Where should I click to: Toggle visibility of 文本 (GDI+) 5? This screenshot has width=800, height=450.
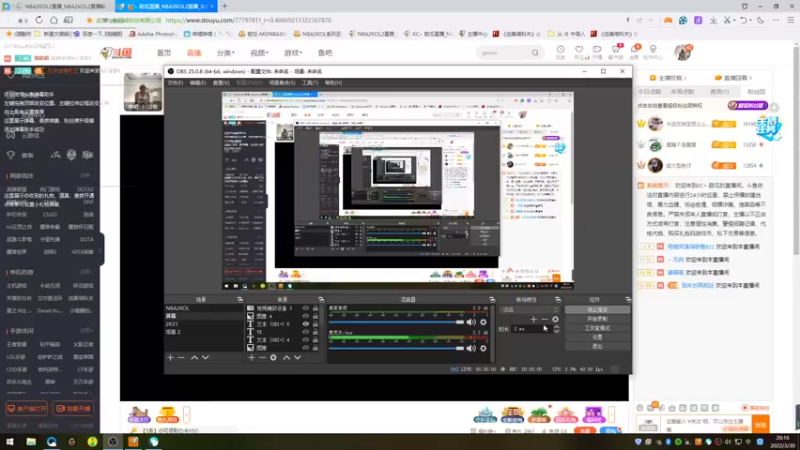pyautogui.click(x=306, y=324)
